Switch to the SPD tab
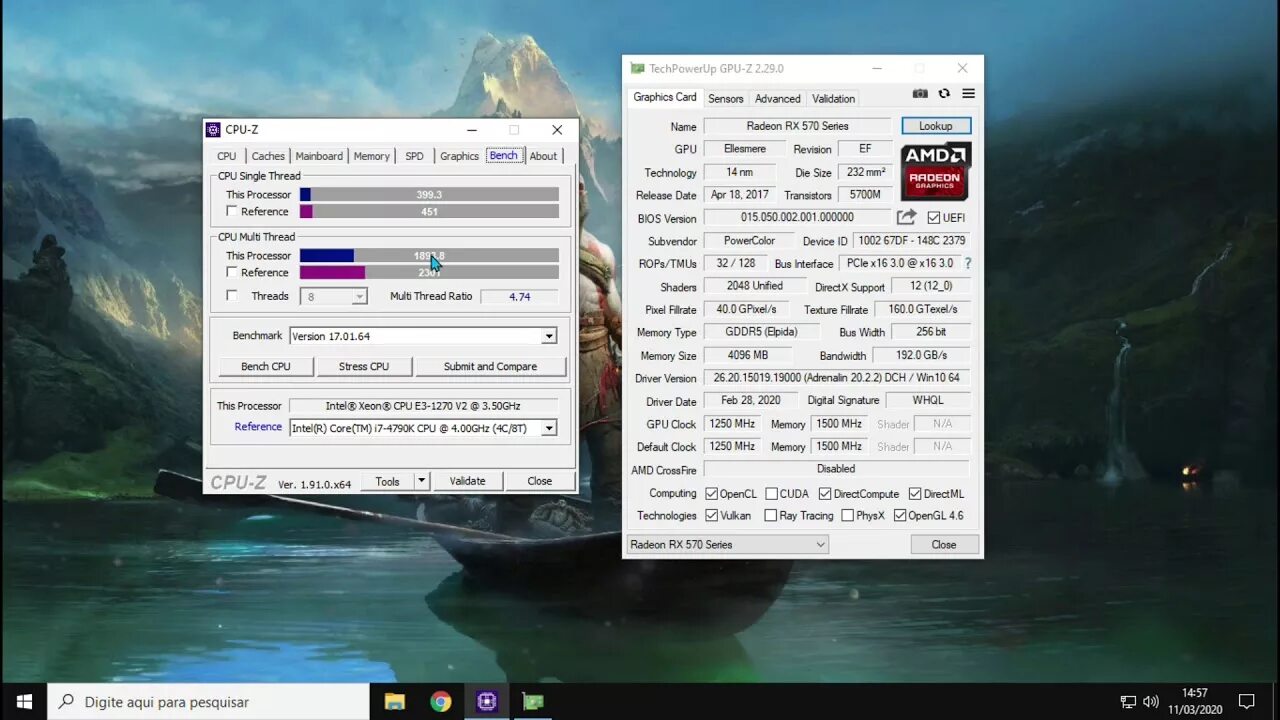1280x720 pixels. click(414, 156)
